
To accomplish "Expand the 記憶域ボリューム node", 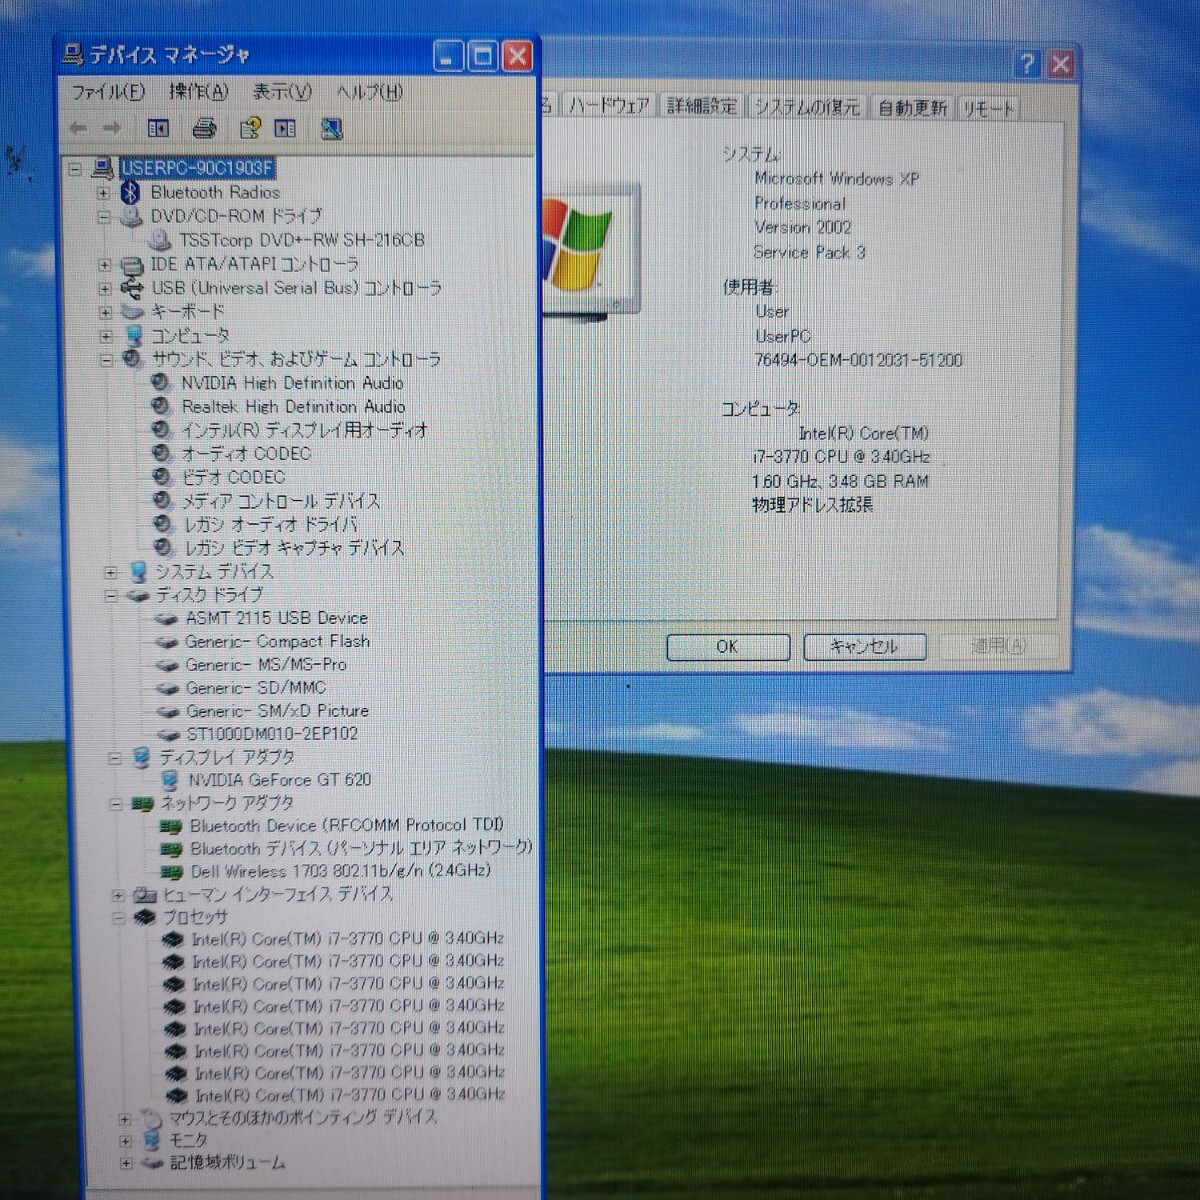I will click(126, 1163).
